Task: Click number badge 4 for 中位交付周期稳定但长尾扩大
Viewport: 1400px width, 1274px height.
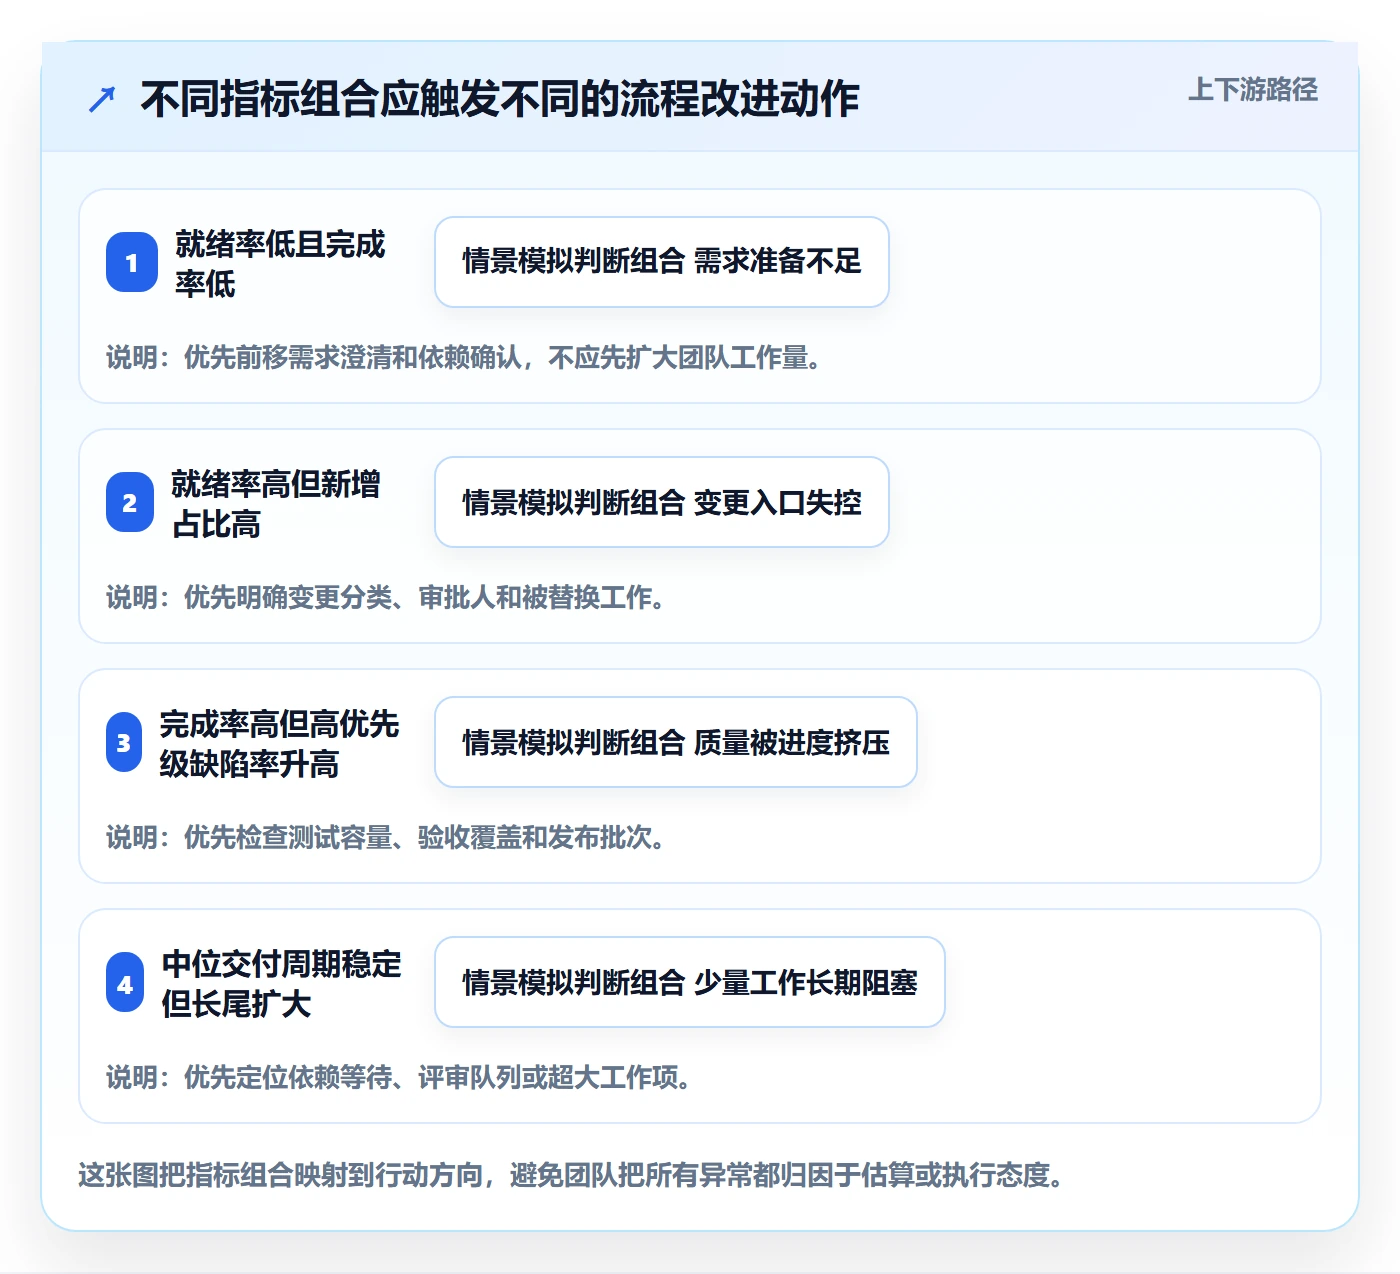Action: tap(125, 983)
